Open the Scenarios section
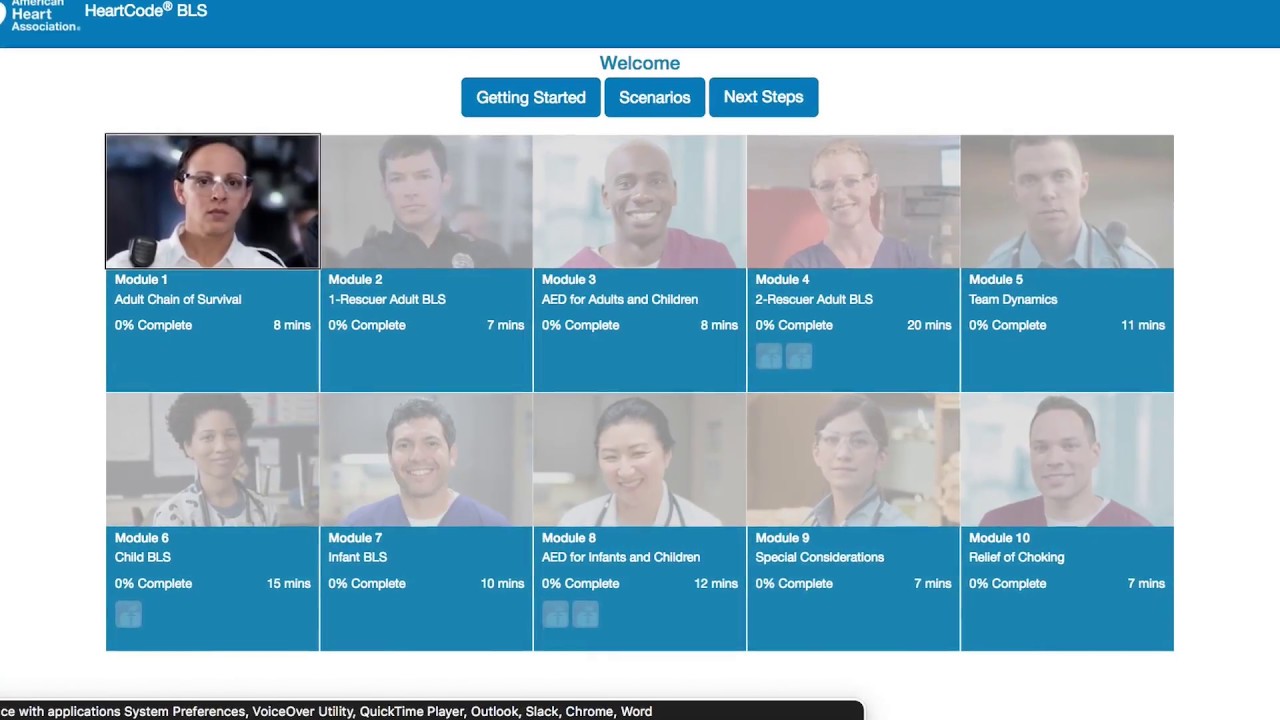The image size is (1280, 720). point(655,97)
